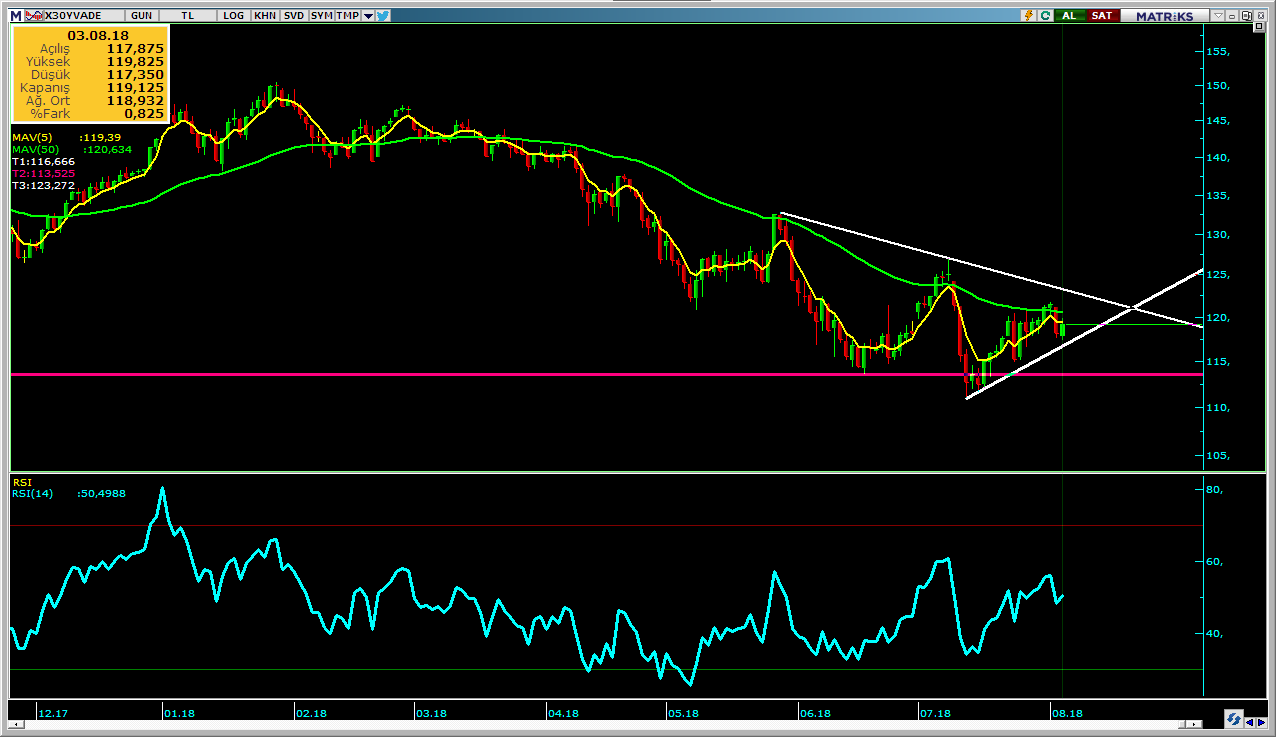
Task: Click the blue sync arrows icon
Action: [1234, 719]
